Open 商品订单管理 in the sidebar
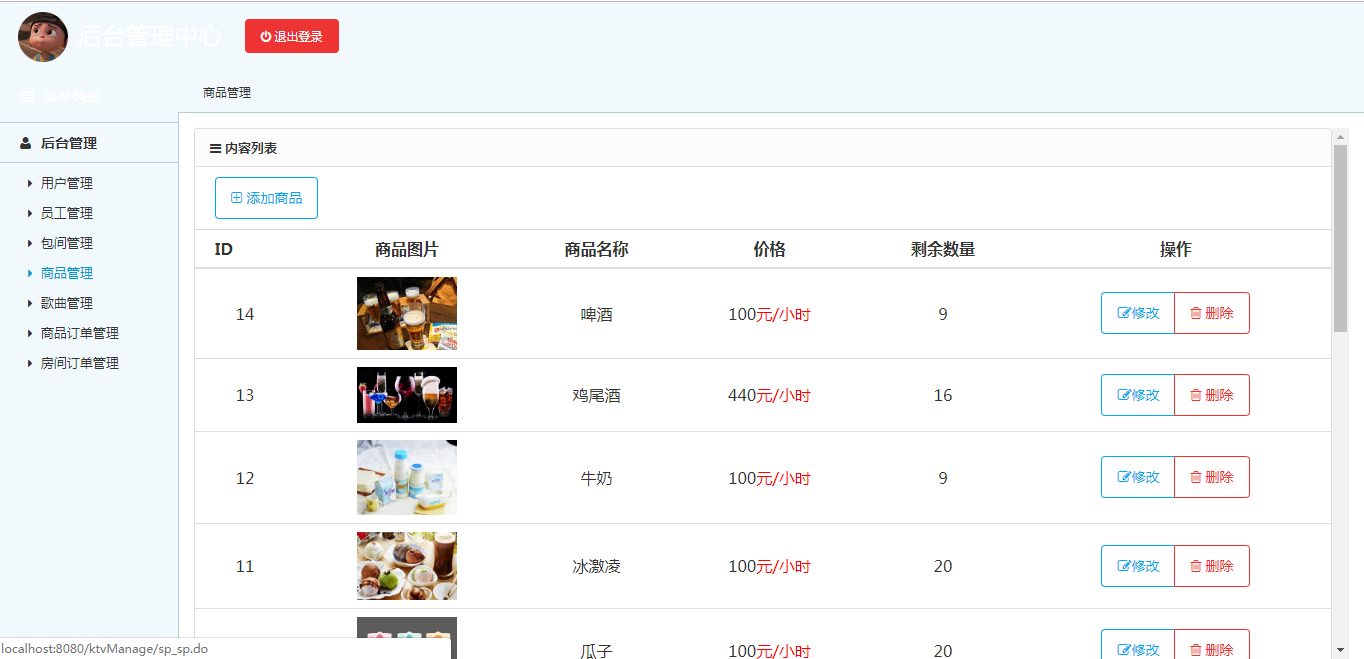The height and width of the screenshot is (659, 1364). pos(80,333)
